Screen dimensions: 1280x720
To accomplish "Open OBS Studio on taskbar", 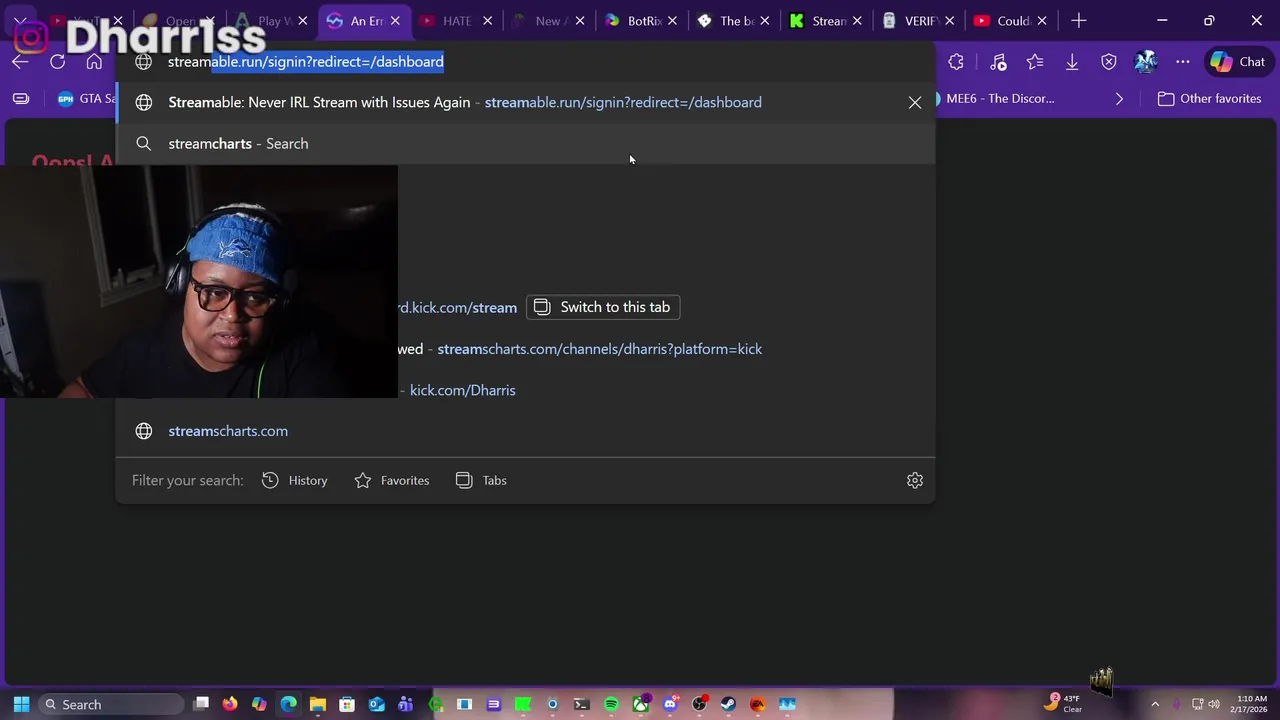I will coord(699,704).
